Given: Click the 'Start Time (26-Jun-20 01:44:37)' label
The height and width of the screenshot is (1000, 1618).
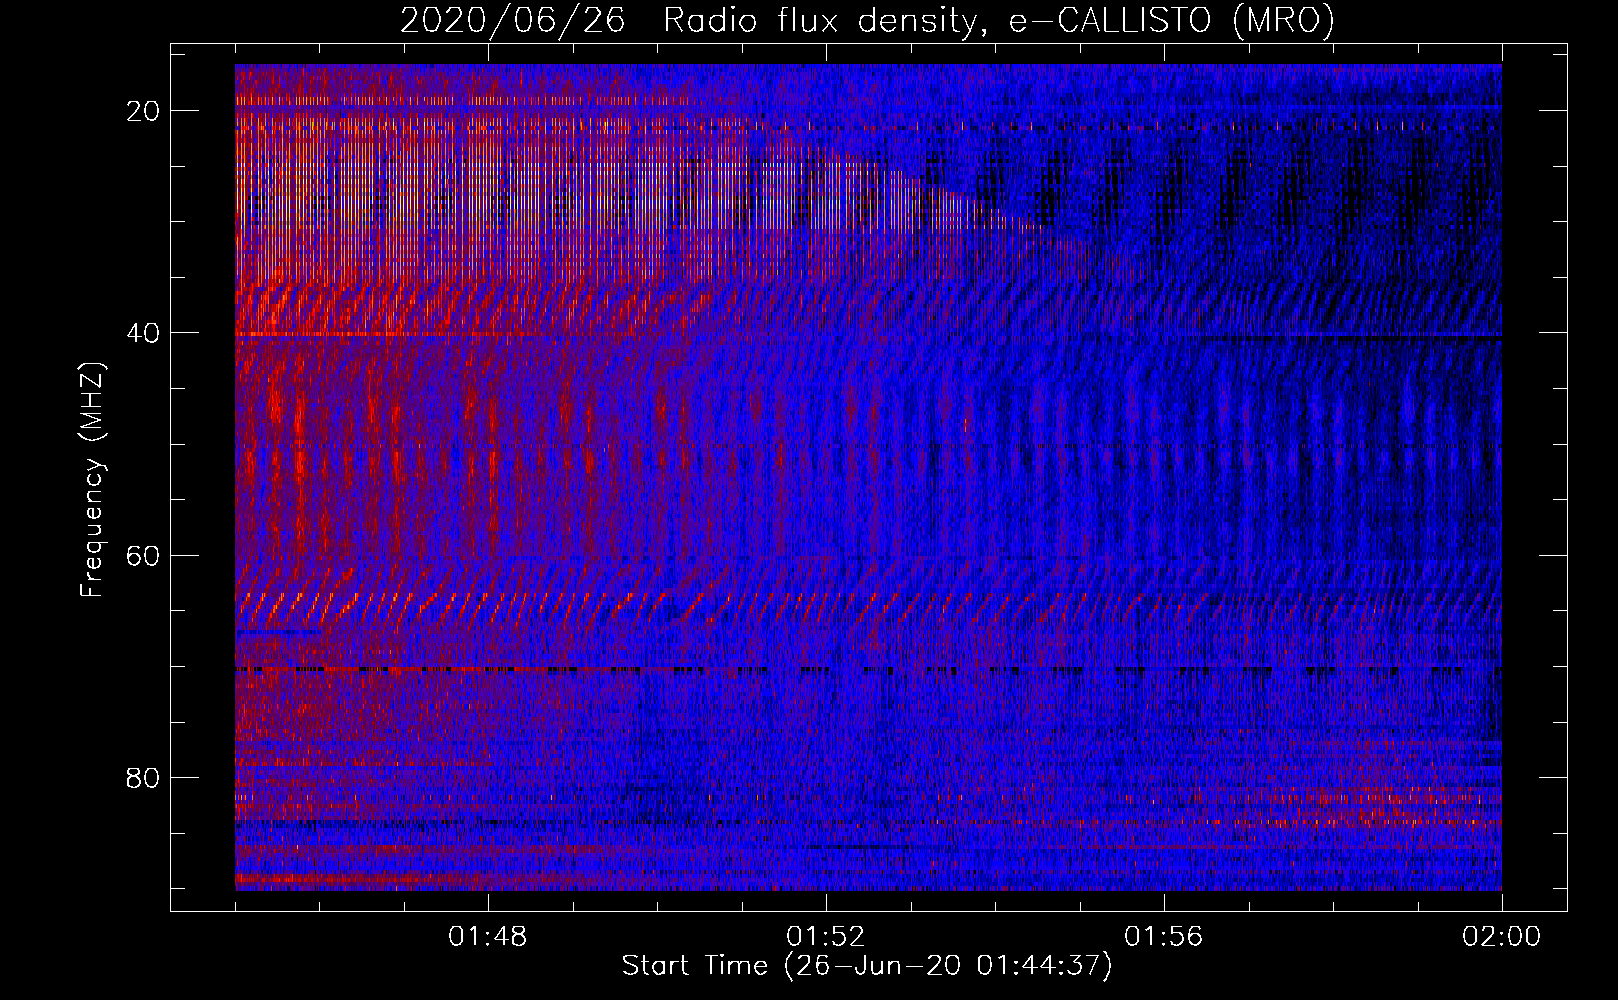Looking at the screenshot, I should [x=867, y=966].
